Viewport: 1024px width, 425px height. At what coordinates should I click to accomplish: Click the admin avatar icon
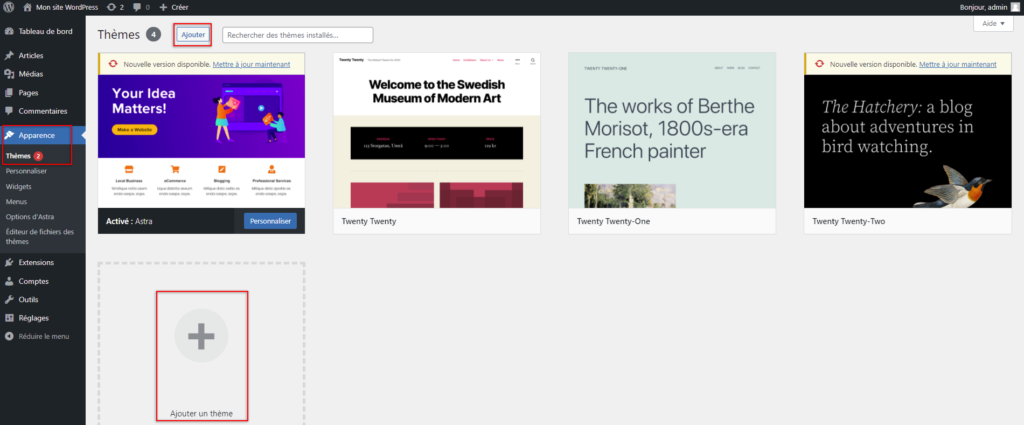coord(1014,7)
